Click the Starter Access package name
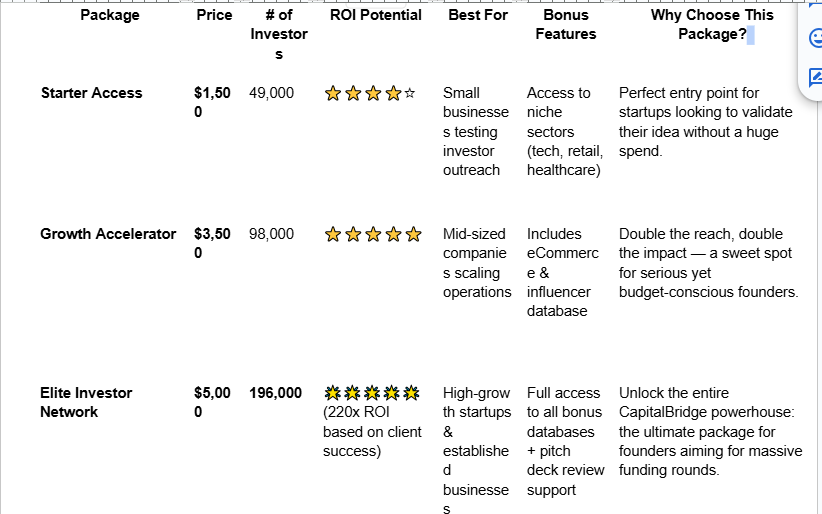The image size is (822, 514). 92,93
